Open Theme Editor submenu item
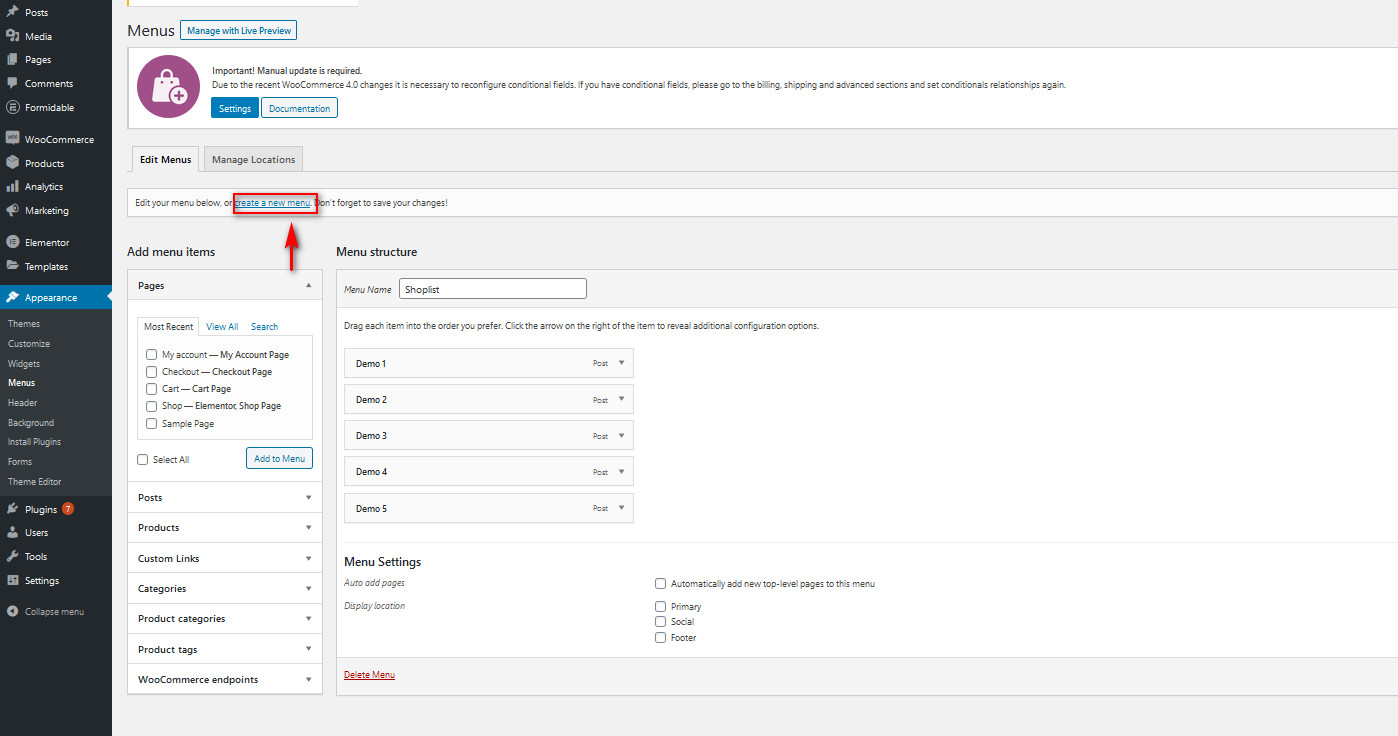Image resolution: width=1398 pixels, height=736 pixels. click(35, 482)
